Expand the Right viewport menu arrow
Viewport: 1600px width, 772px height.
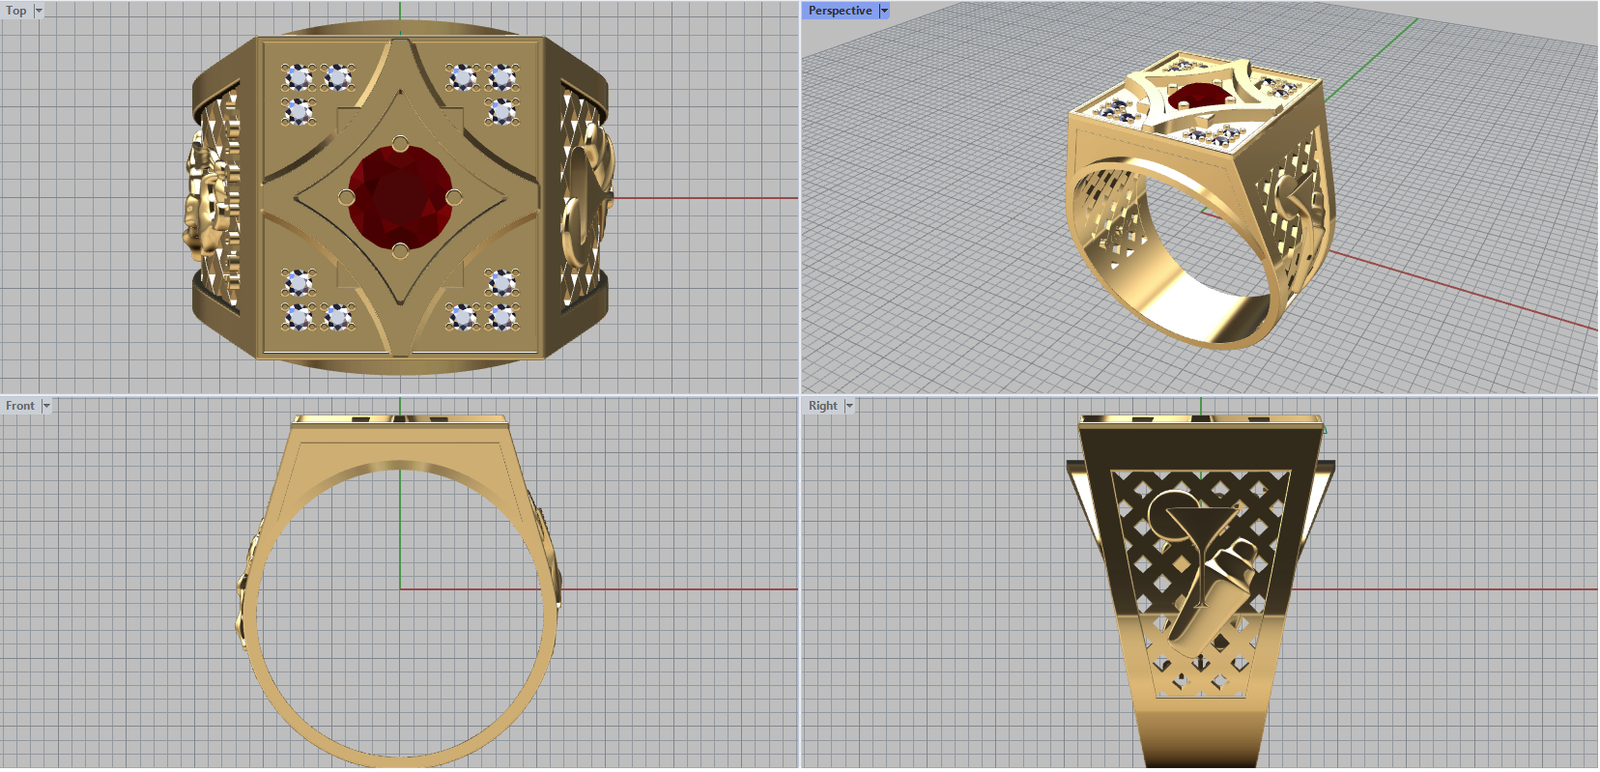849,406
